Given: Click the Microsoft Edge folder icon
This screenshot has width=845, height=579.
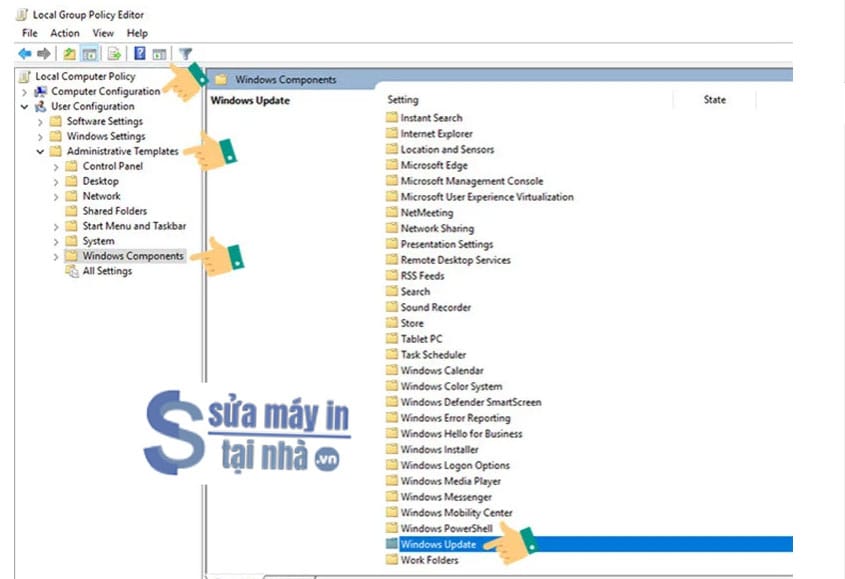Looking at the screenshot, I should (392, 165).
